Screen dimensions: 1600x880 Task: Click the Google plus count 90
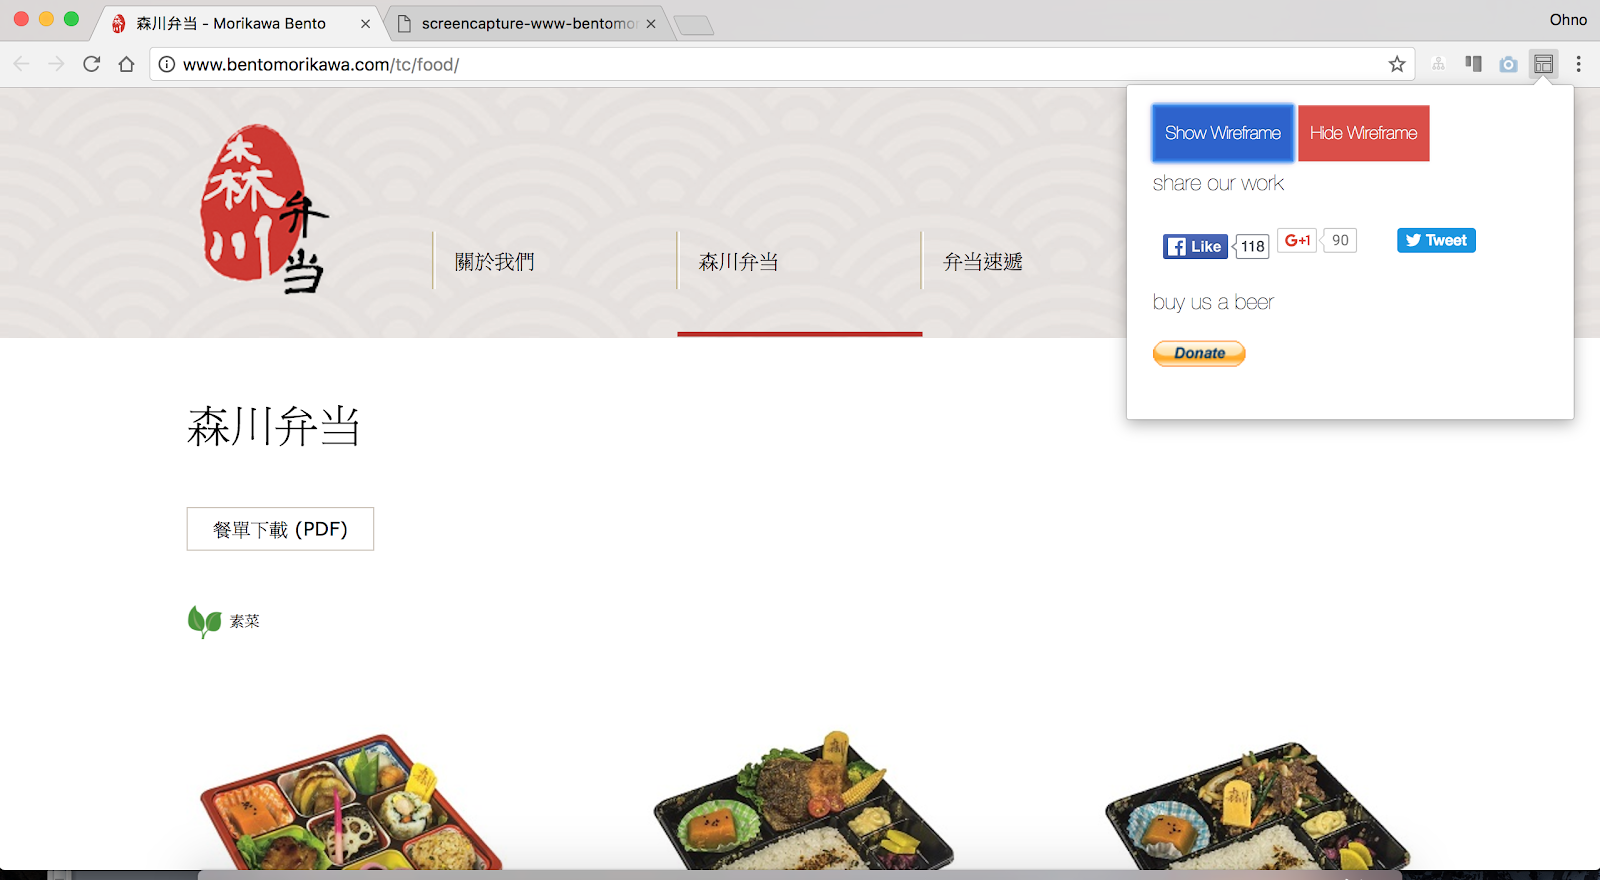pos(1340,240)
